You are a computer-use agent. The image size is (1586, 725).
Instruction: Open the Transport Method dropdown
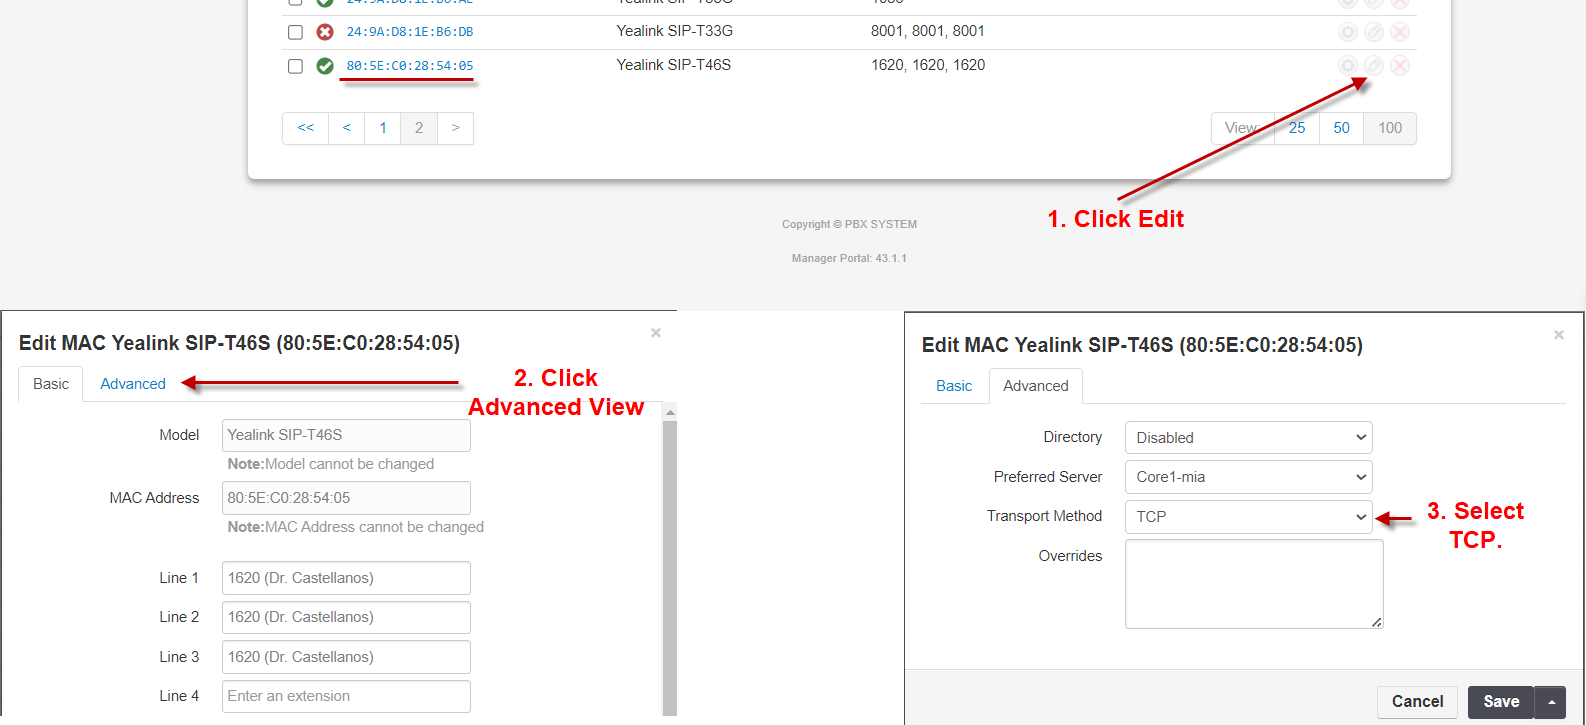point(1248,517)
